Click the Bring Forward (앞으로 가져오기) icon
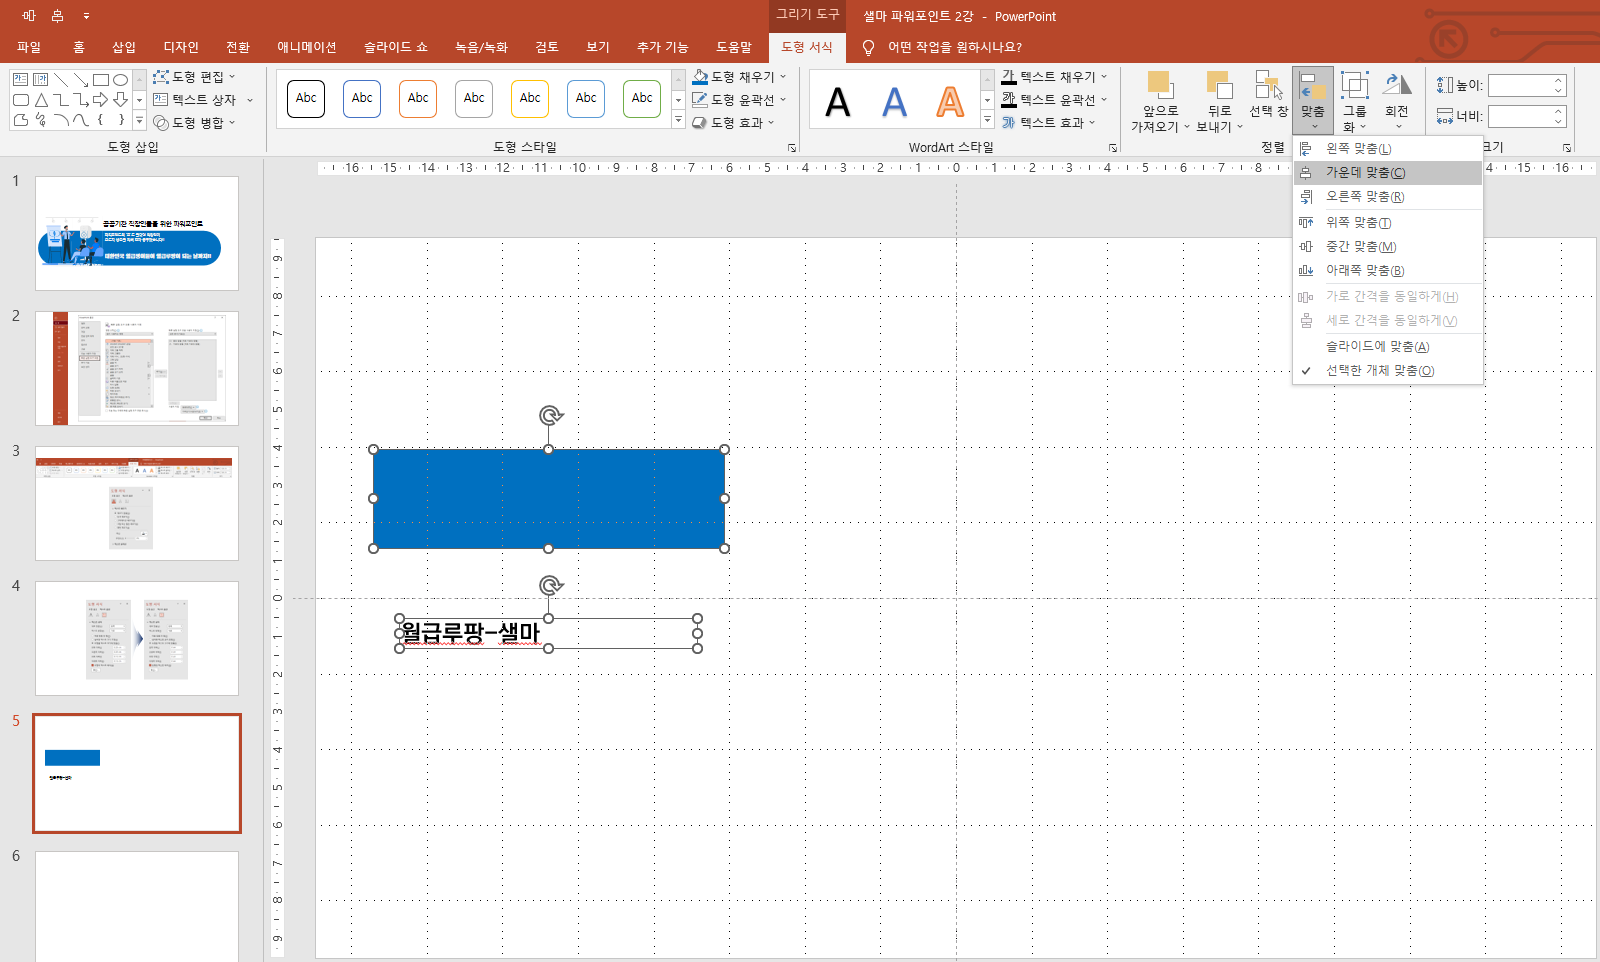This screenshot has height=962, width=1600. click(1159, 84)
